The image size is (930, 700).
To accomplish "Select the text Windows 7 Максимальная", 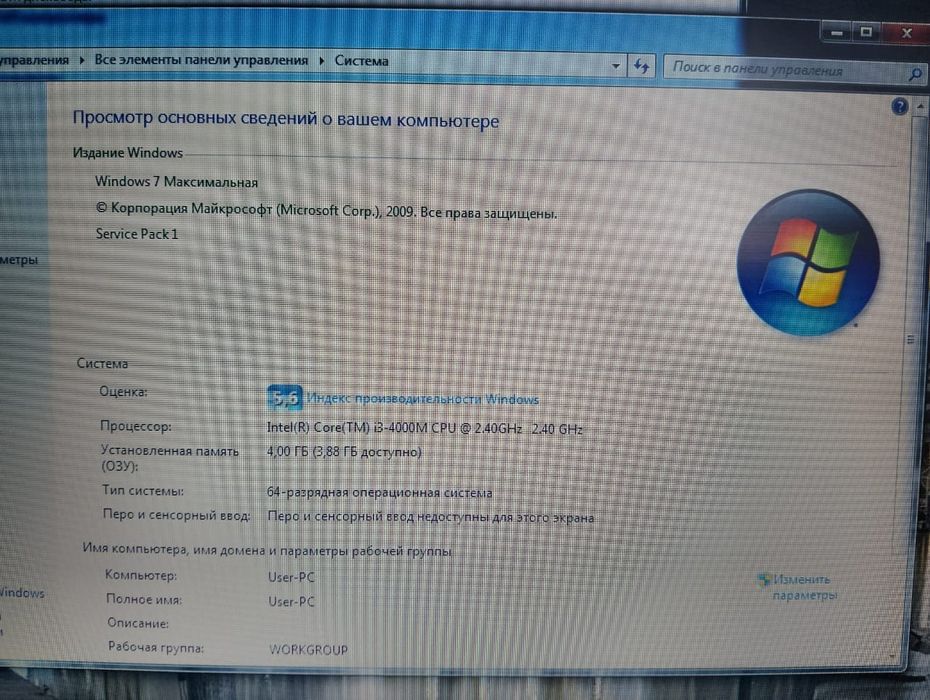I will tap(176, 182).
